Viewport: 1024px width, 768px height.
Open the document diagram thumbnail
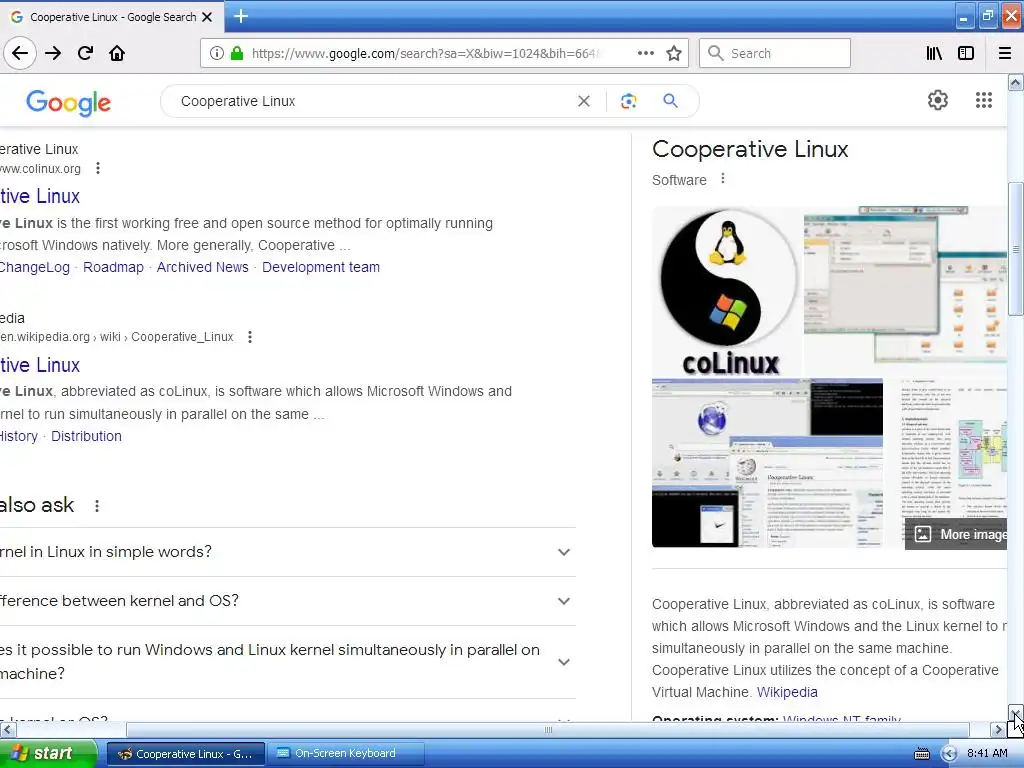click(946, 451)
